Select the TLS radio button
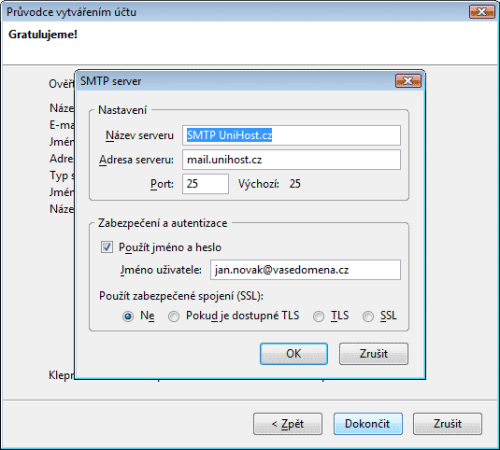This screenshot has width=500, height=450. coord(319,316)
